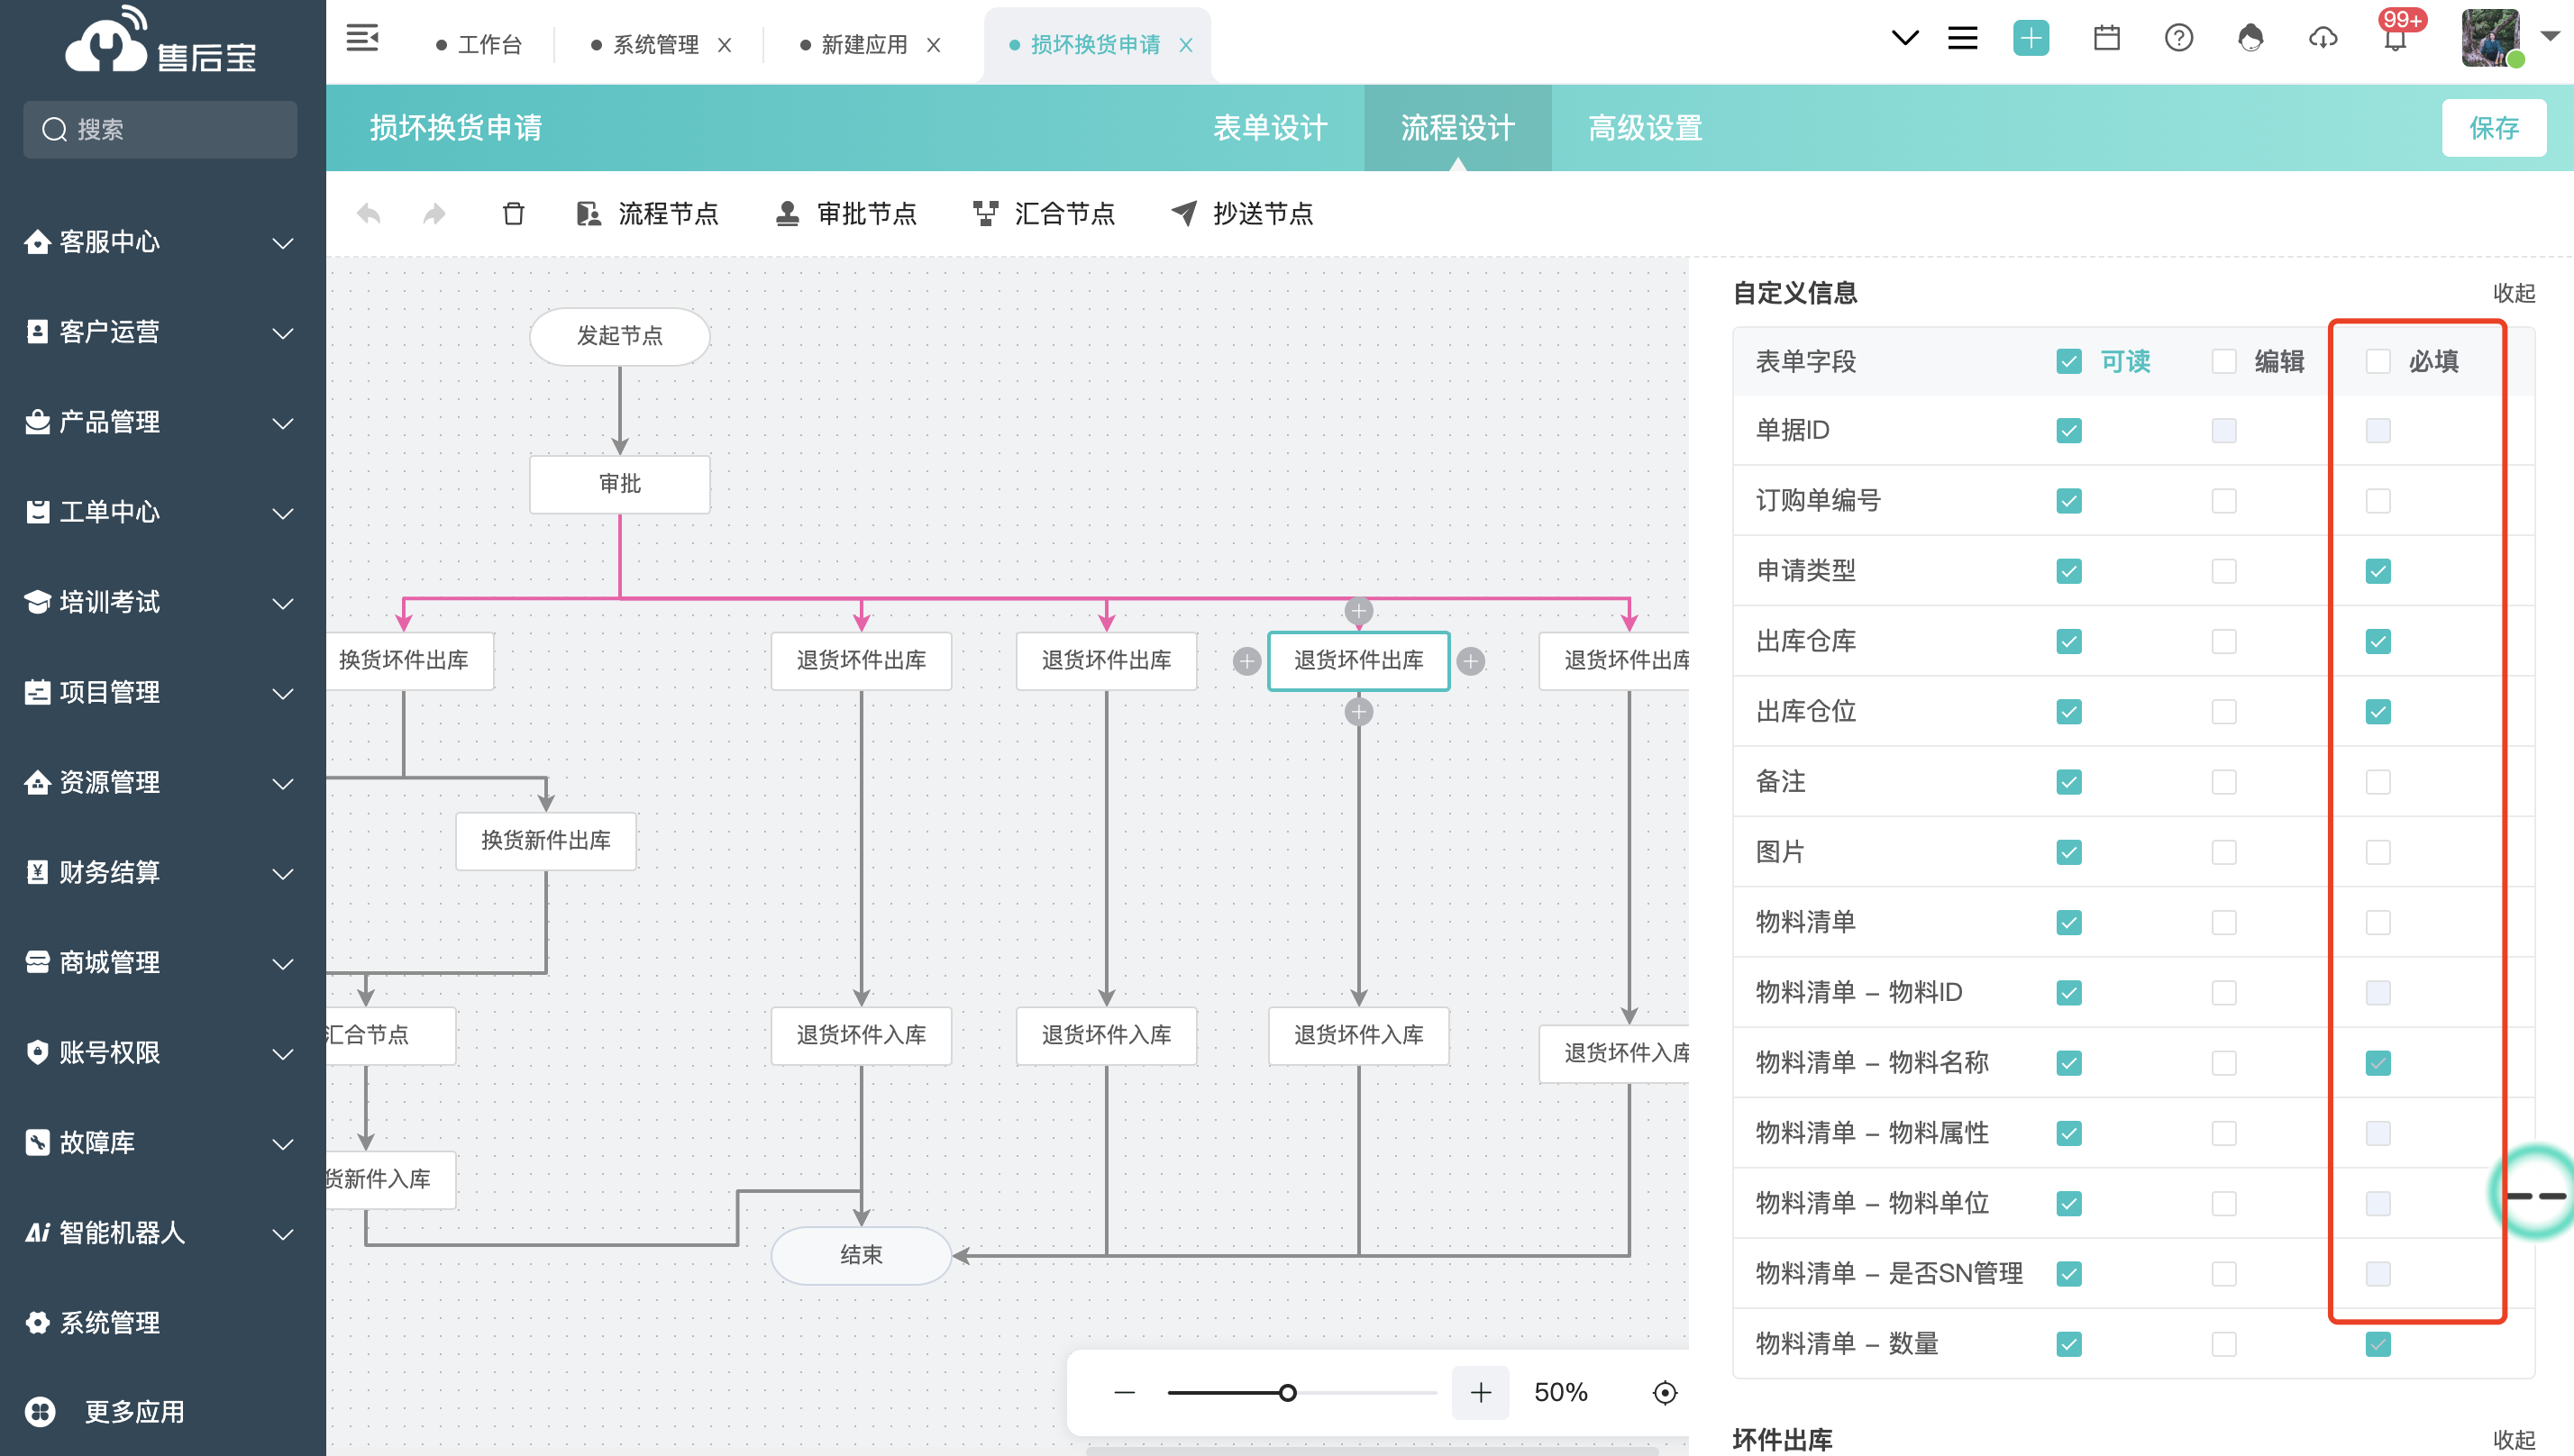The width and height of the screenshot is (2574, 1456).
Task: Add a 审批节点 from the toolbar
Action: coord(846,213)
